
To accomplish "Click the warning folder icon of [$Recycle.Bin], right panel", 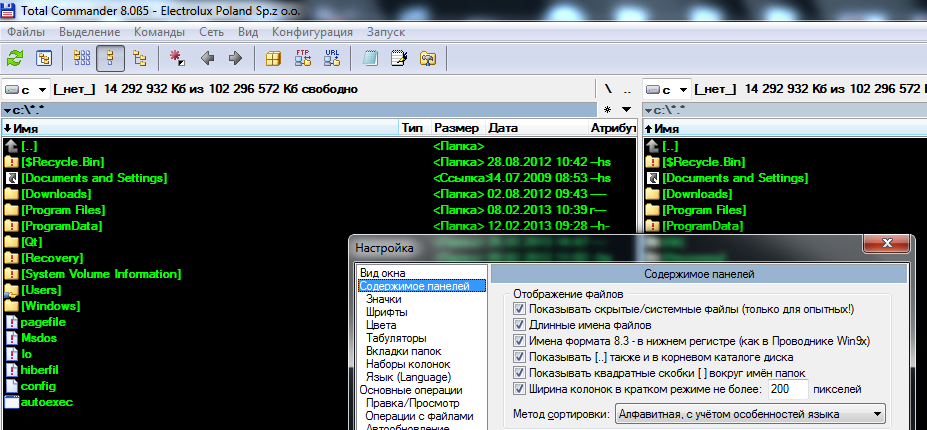I will [x=652, y=162].
